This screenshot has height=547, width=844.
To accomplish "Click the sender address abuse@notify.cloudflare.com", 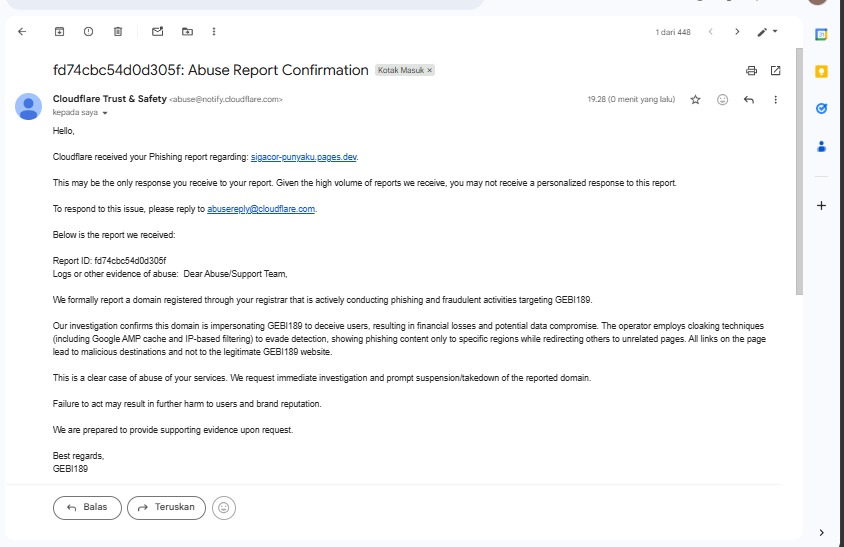I will coord(226,100).
